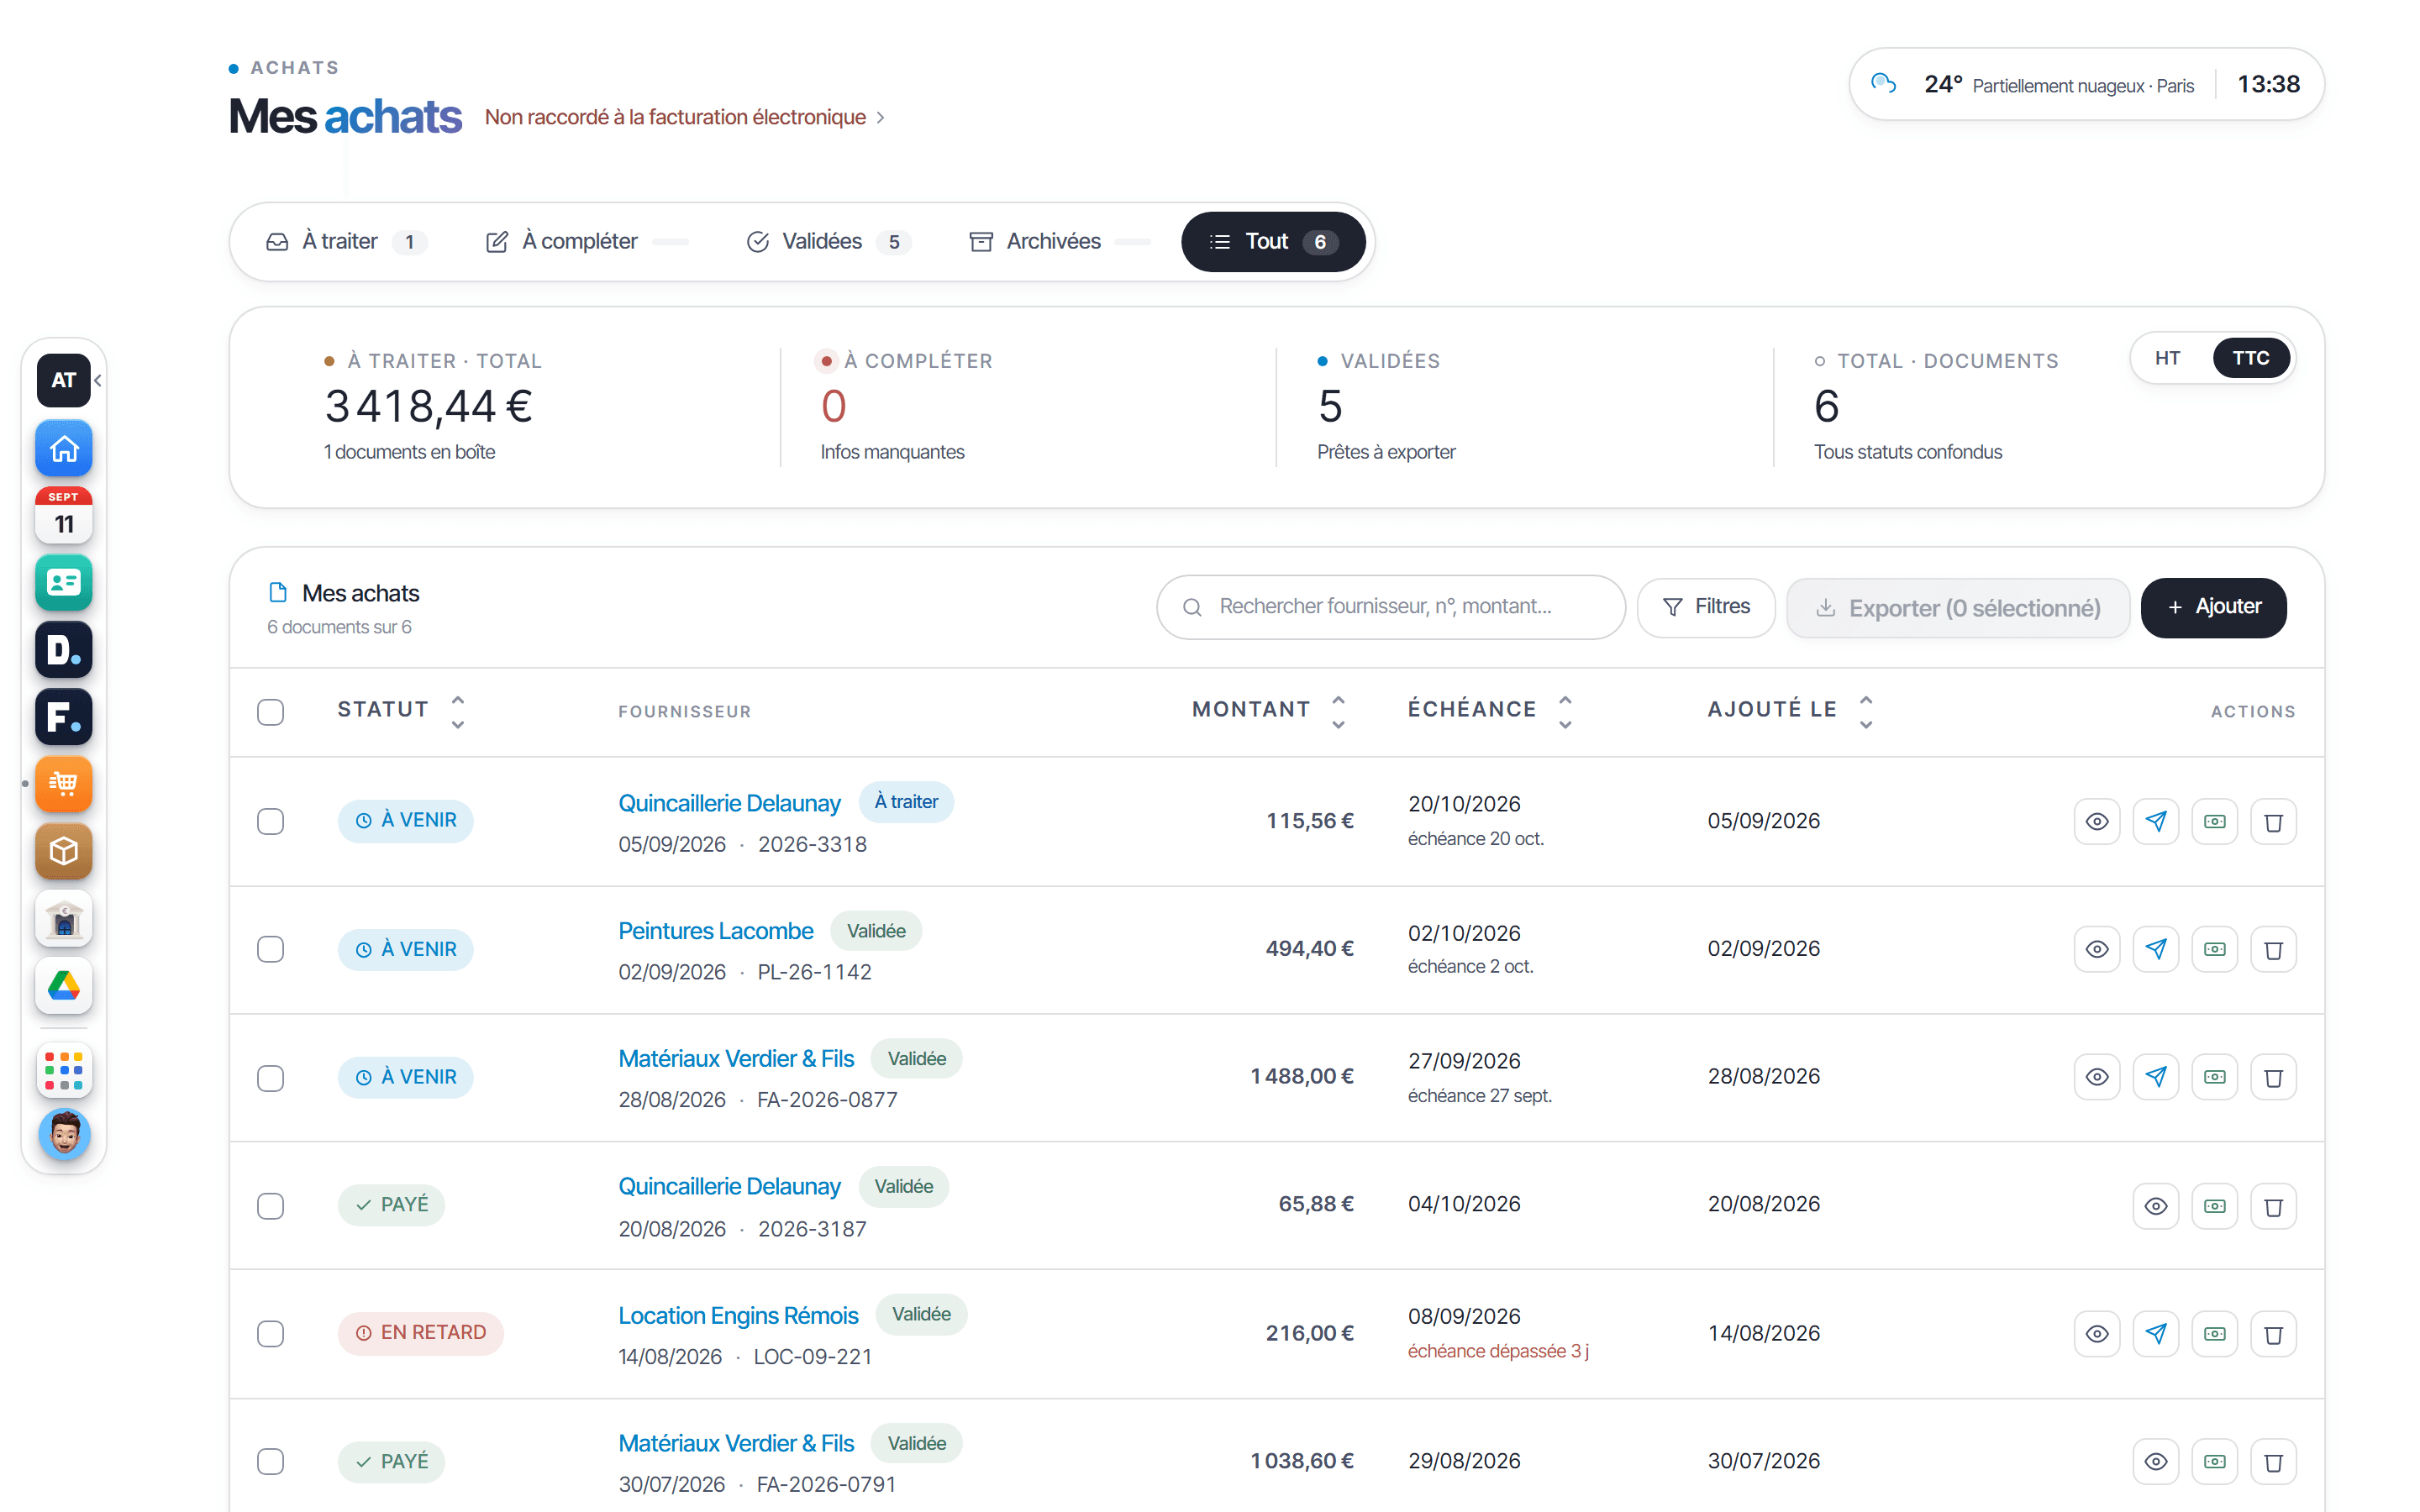Delete the Matériaux Verdier 1 488,00 € invoice
The image size is (2420, 1512).
pos(2273,1077)
